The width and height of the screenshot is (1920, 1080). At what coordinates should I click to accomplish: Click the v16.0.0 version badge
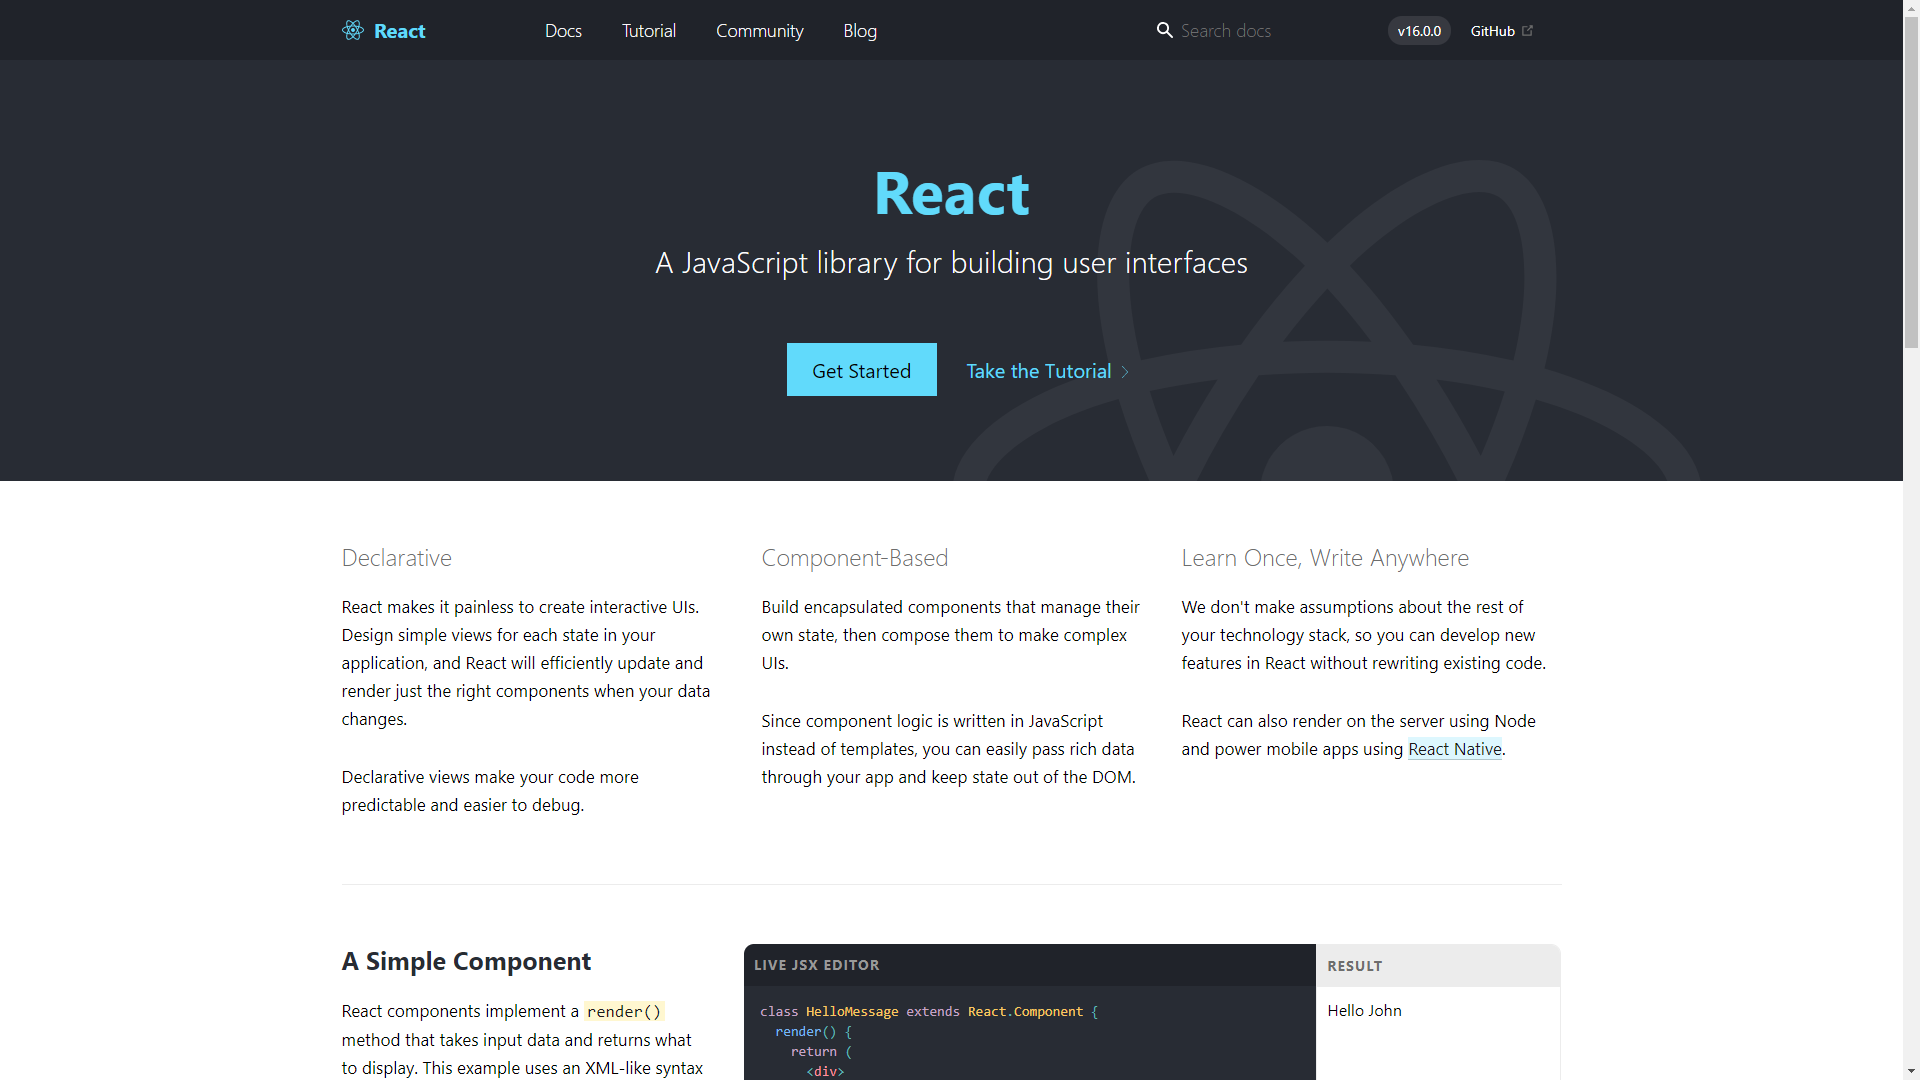coord(1419,31)
